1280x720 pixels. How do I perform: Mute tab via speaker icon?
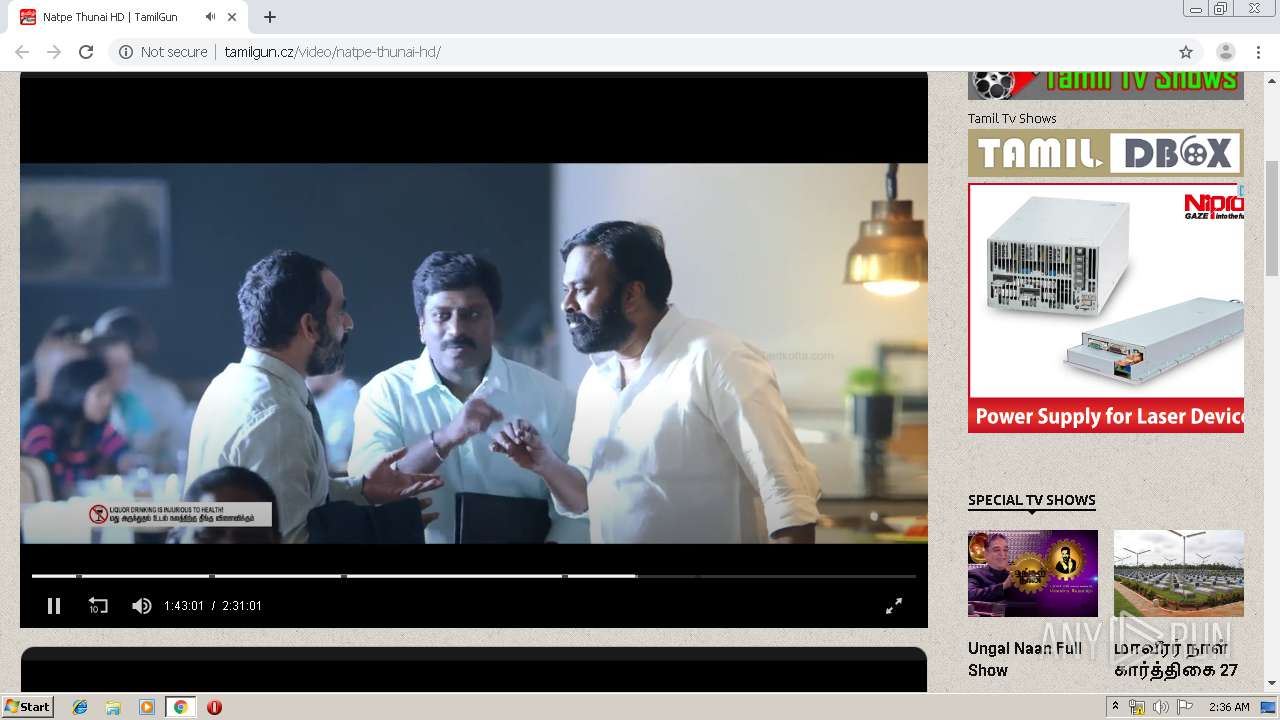tap(210, 17)
